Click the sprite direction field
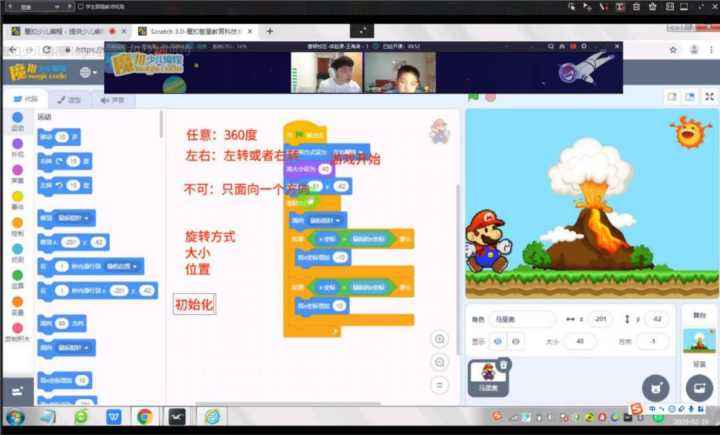Image resolution: width=720 pixels, height=435 pixels. point(652,341)
